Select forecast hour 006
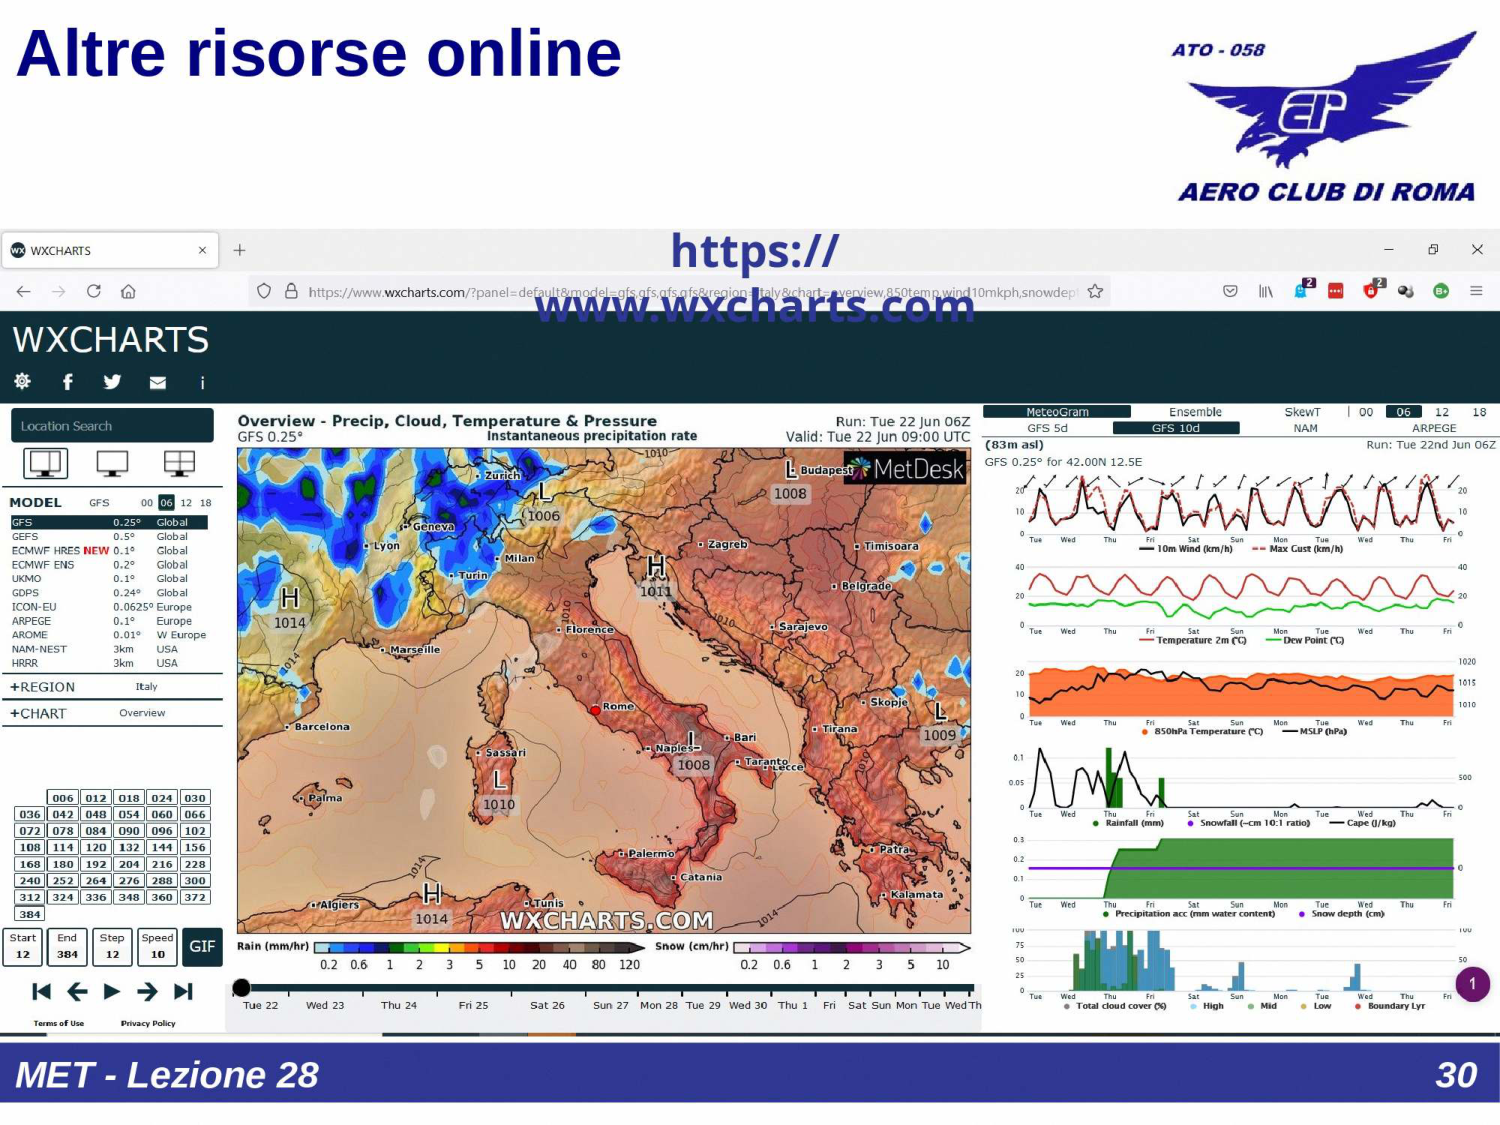The image size is (1500, 1125). (x=63, y=798)
